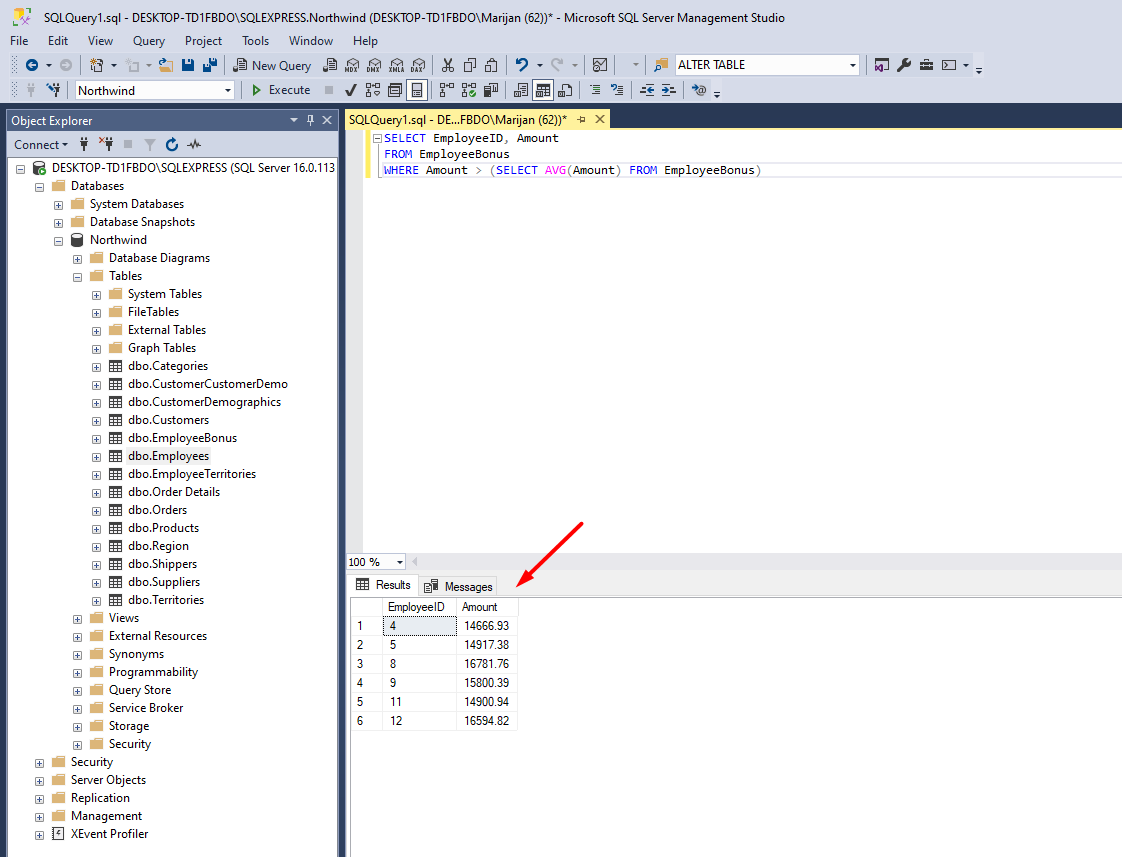Toggle Results to Text mode
Screen dimensions: 1122x857
pos(521,90)
